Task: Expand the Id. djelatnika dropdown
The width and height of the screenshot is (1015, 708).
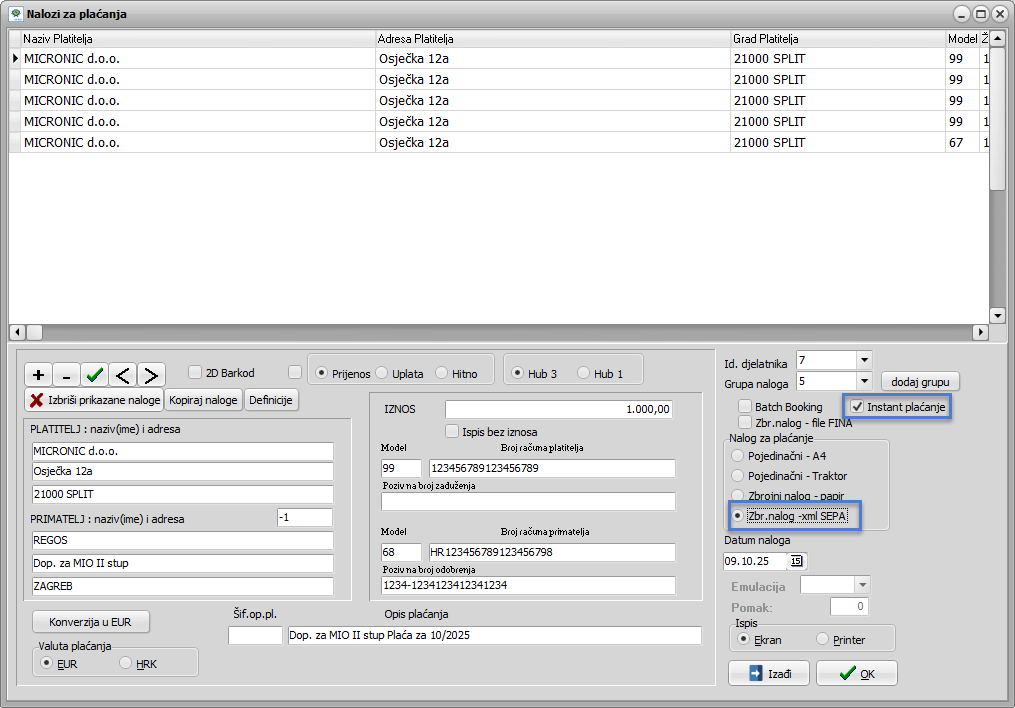Action: [864, 359]
